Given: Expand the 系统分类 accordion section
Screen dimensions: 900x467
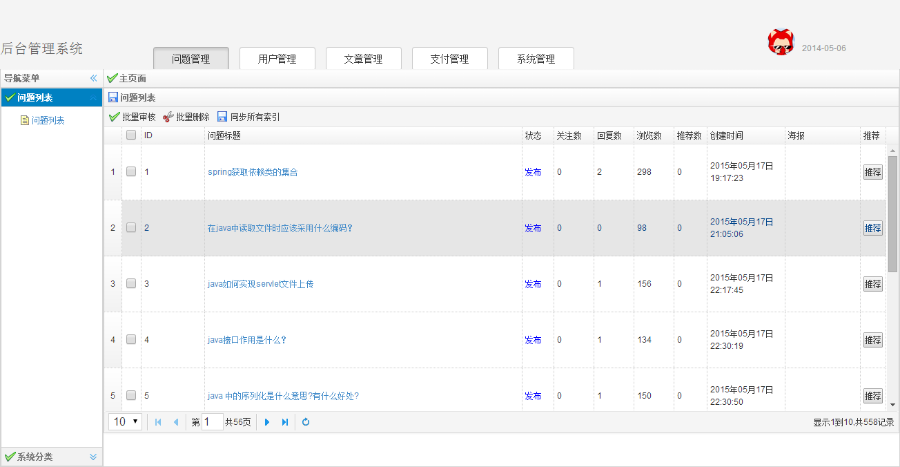Looking at the screenshot, I should 93,457.
